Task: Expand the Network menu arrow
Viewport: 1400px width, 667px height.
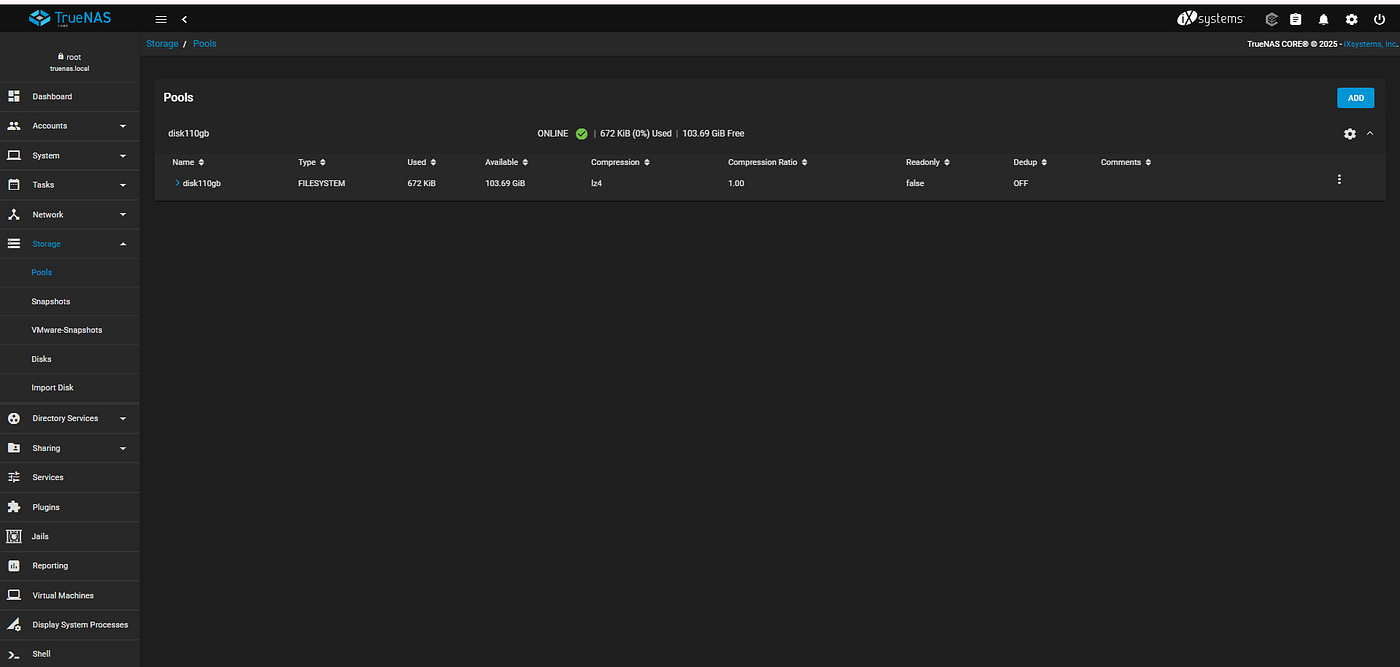Action: tap(123, 214)
